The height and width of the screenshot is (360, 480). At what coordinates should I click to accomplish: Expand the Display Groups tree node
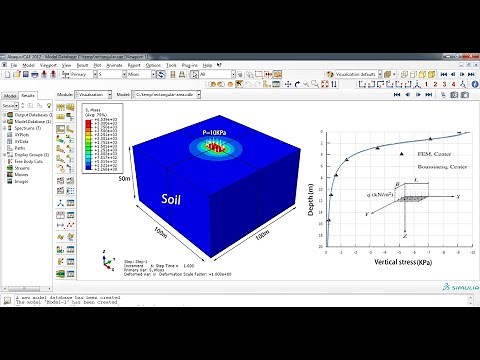[x=5, y=155]
